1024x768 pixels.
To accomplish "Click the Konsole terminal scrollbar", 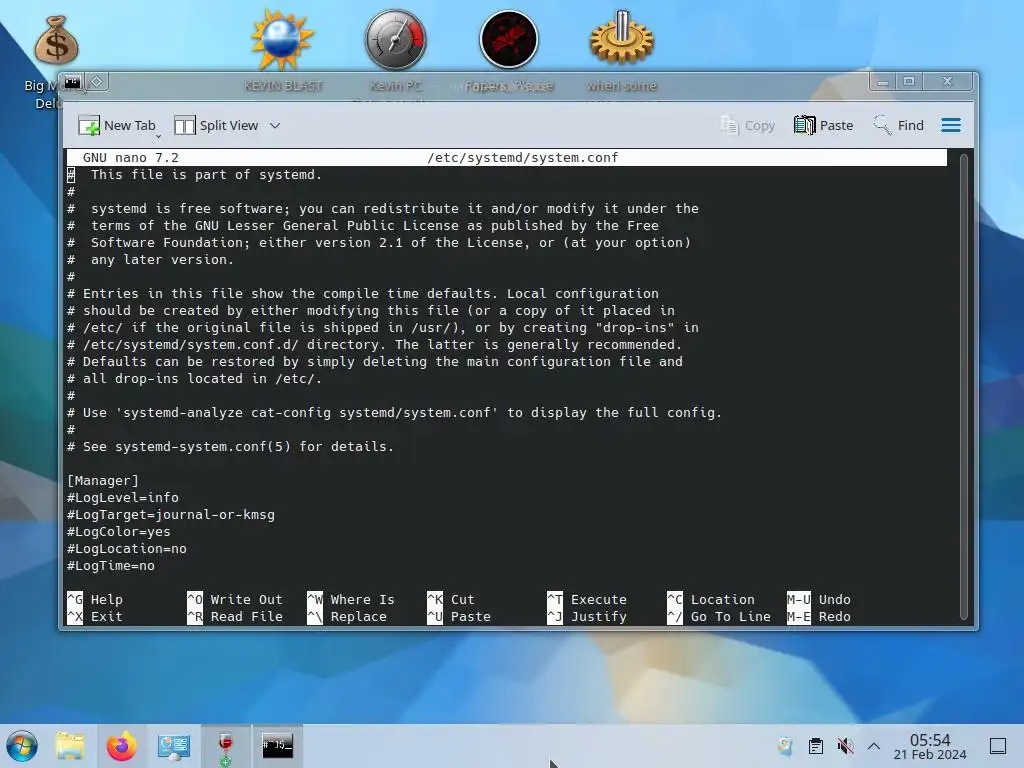I will [x=963, y=385].
